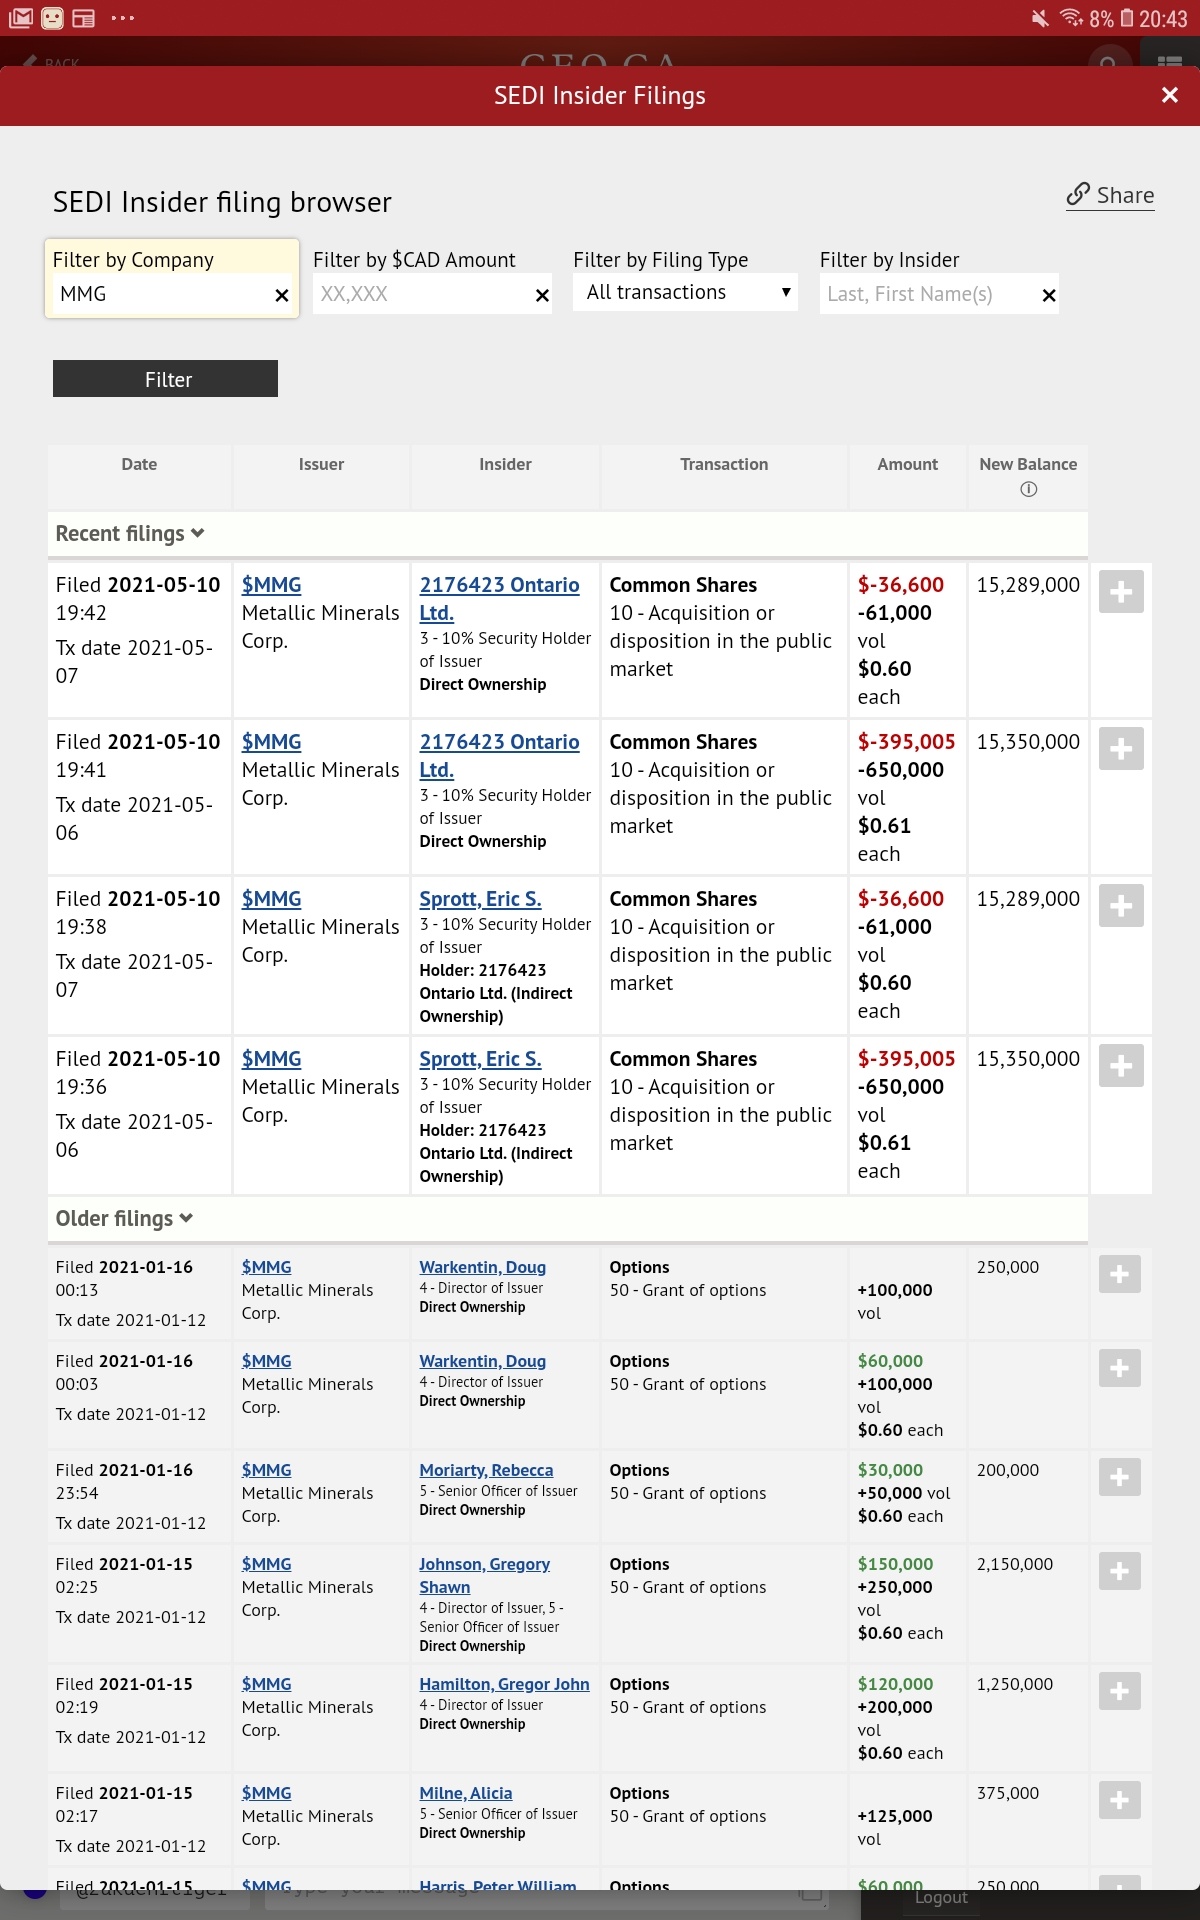Clear the Filter by Company field

(282, 295)
